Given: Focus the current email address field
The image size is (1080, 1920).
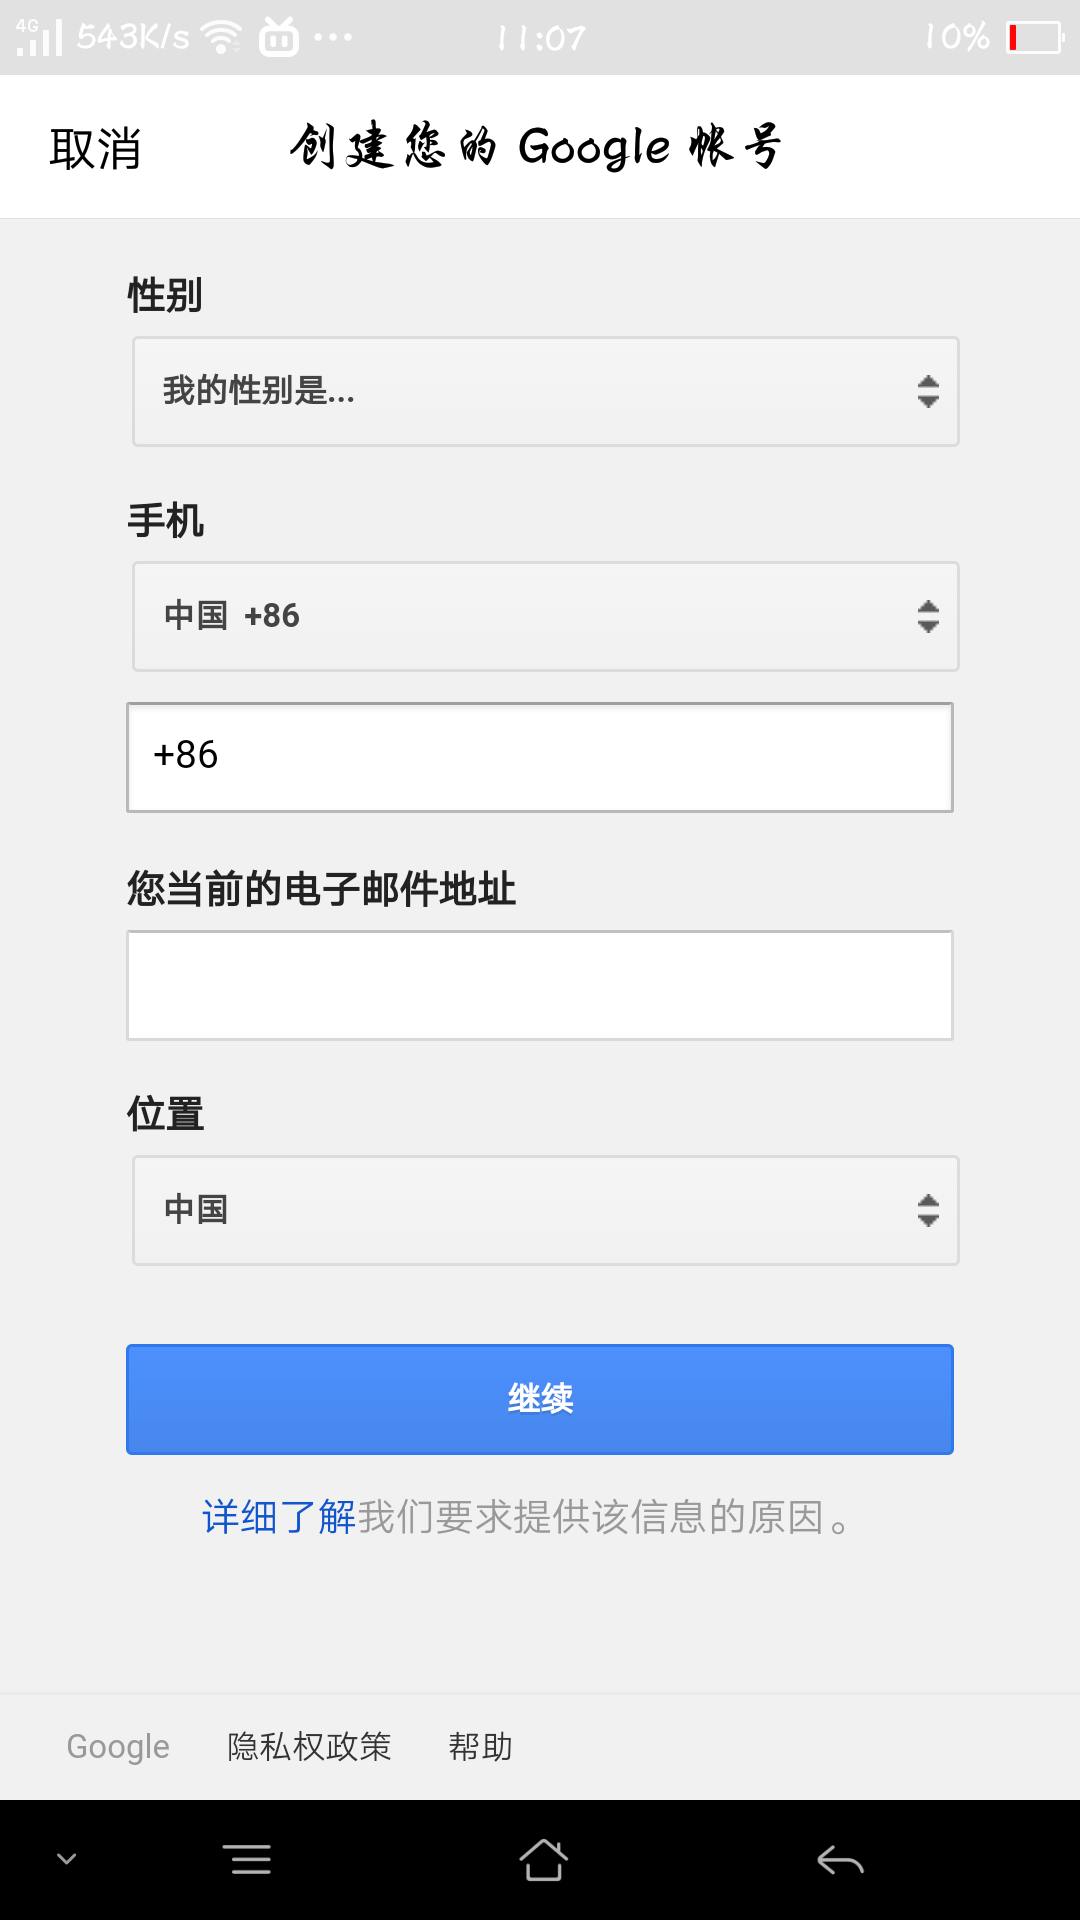Looking at the screenshot, I should [x=540, y=985].
